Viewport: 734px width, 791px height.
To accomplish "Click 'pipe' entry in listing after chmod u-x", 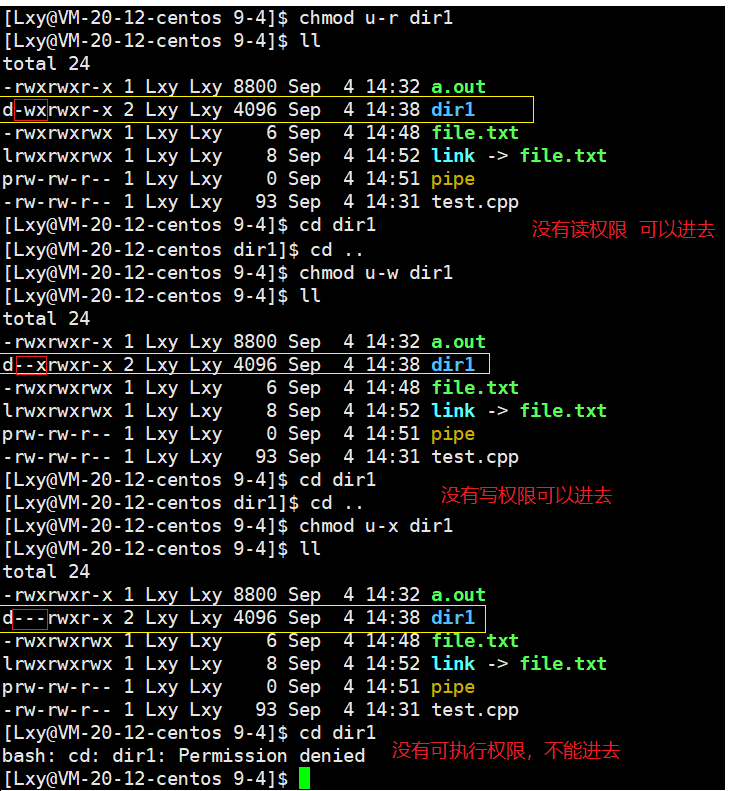I will (453, 688).
